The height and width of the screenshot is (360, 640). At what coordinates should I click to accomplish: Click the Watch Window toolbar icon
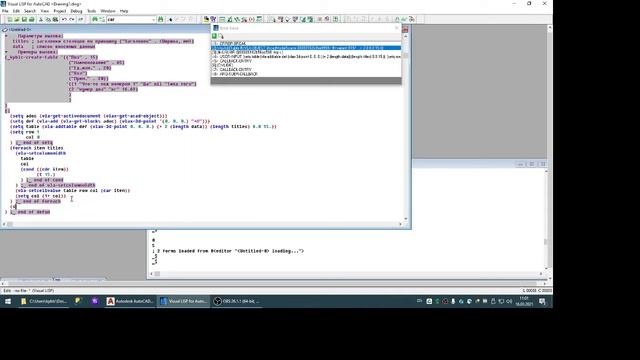[x=259, y=19]
